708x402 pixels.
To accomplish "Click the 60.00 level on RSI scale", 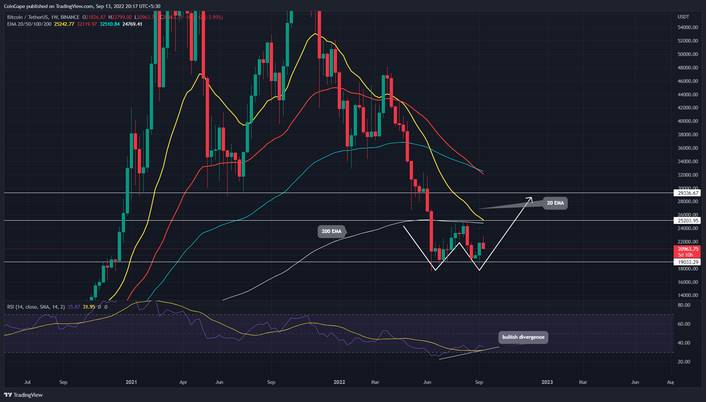I will (x=684, y=323).
